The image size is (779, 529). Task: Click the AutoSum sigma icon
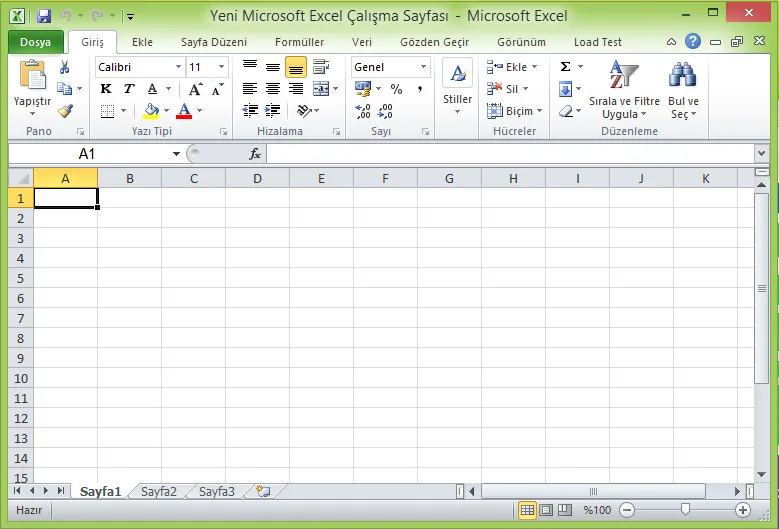pos(565,67)
